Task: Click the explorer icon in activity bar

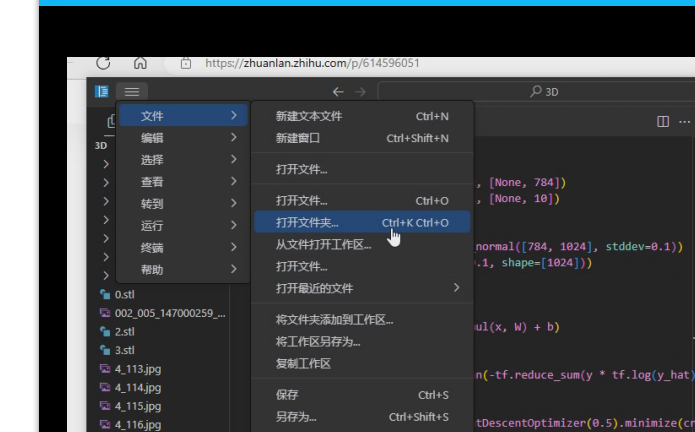Action: coord(111,121)
